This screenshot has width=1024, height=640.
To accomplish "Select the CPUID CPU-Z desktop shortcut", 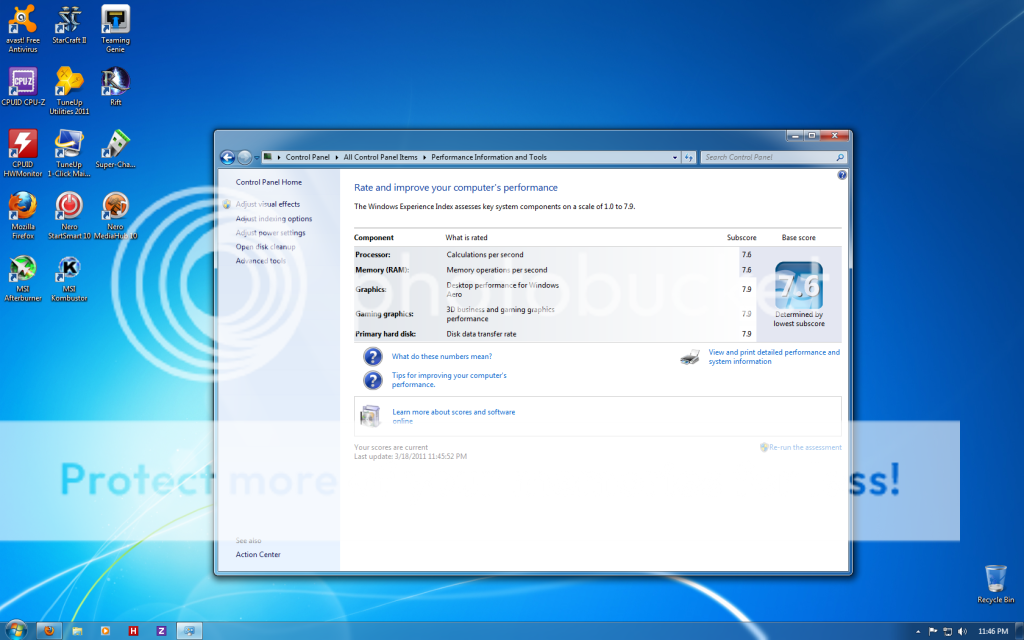I will [24, 87].
